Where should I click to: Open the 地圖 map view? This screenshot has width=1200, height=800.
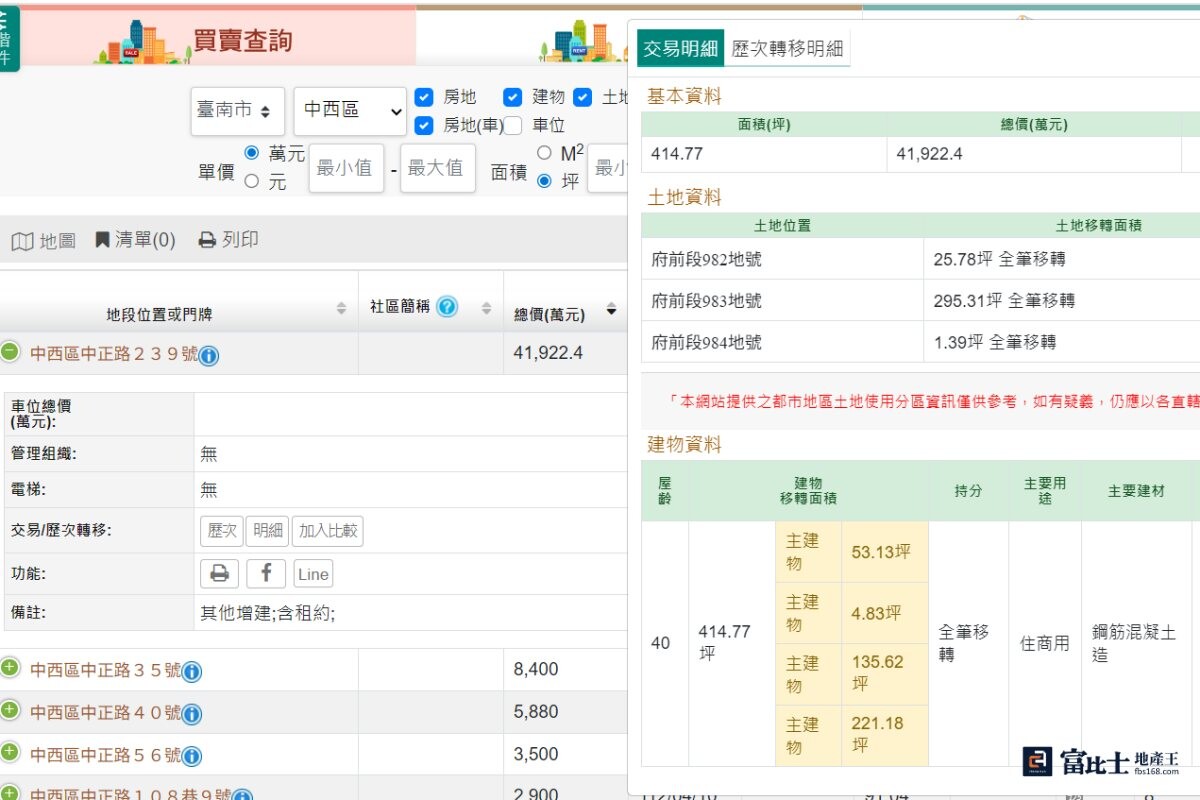click(x=43, y=240)
